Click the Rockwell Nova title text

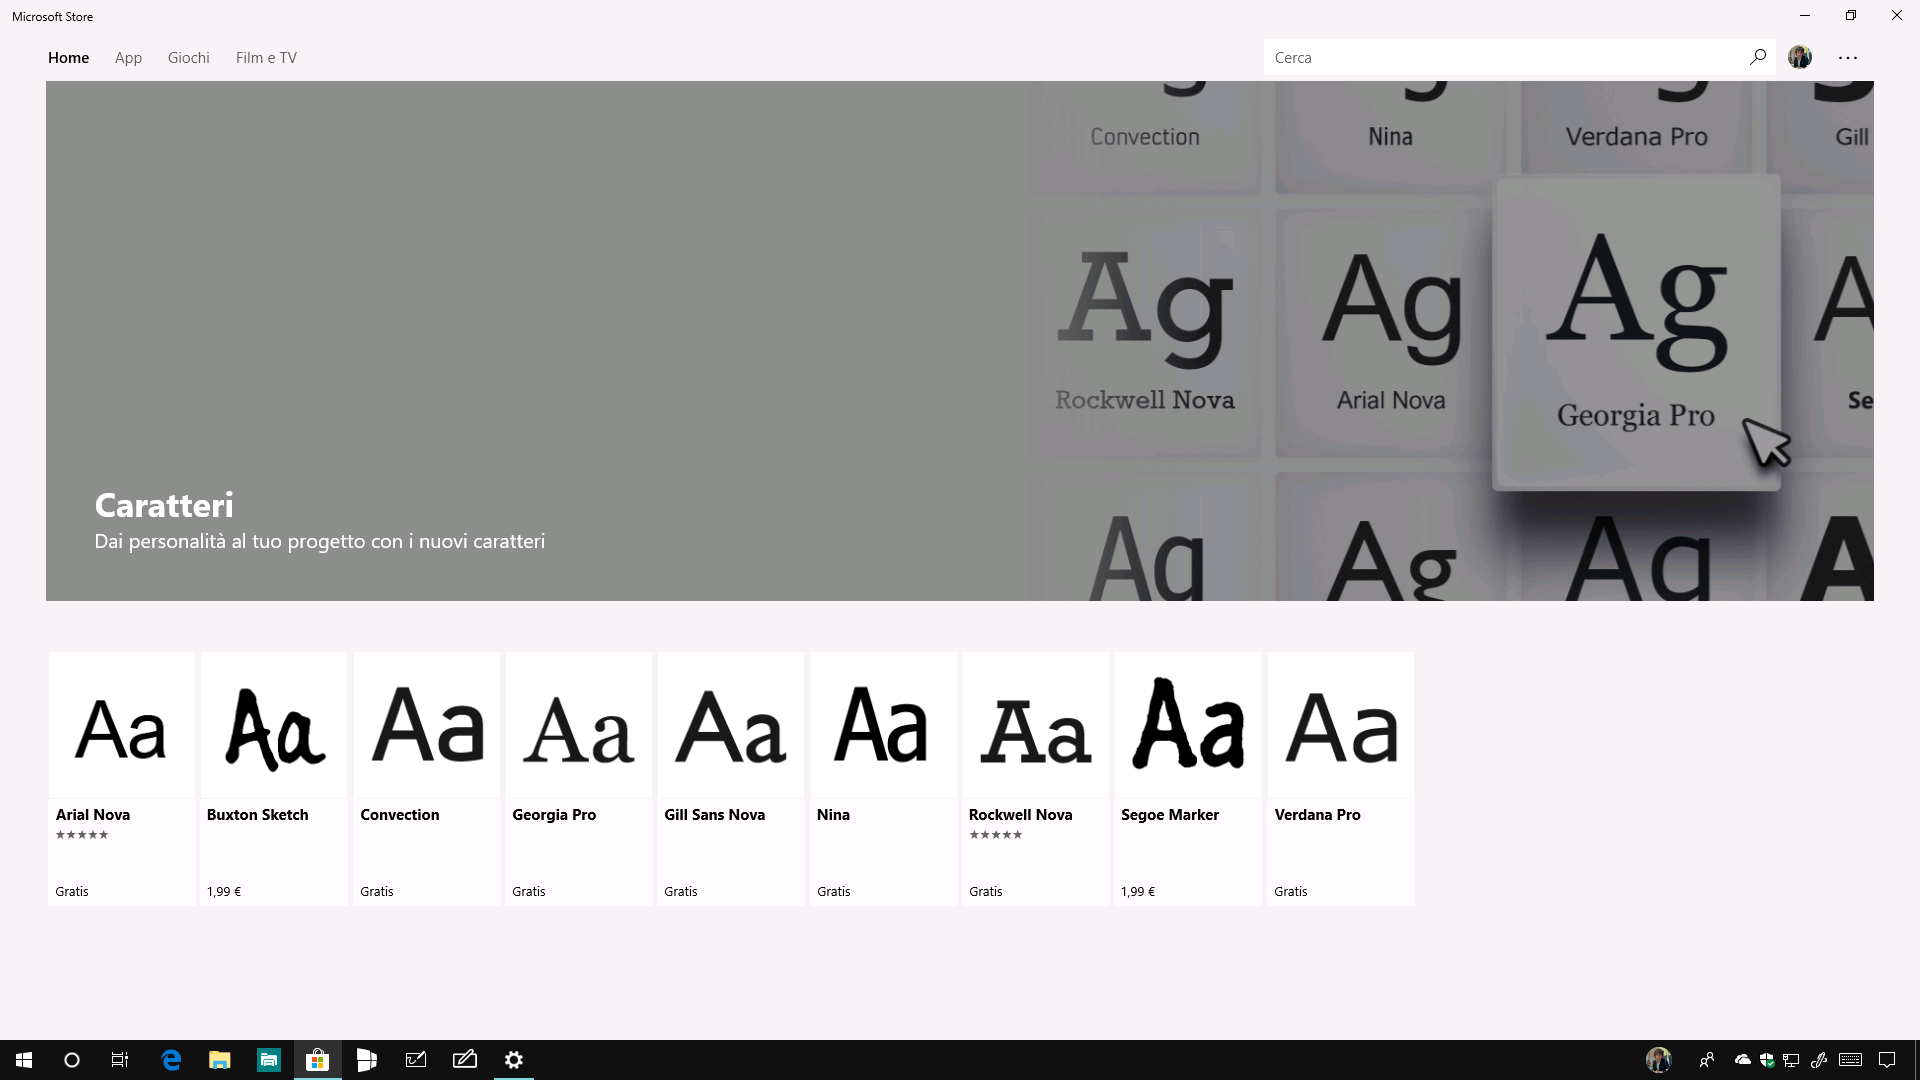(x=1020, y=815)
